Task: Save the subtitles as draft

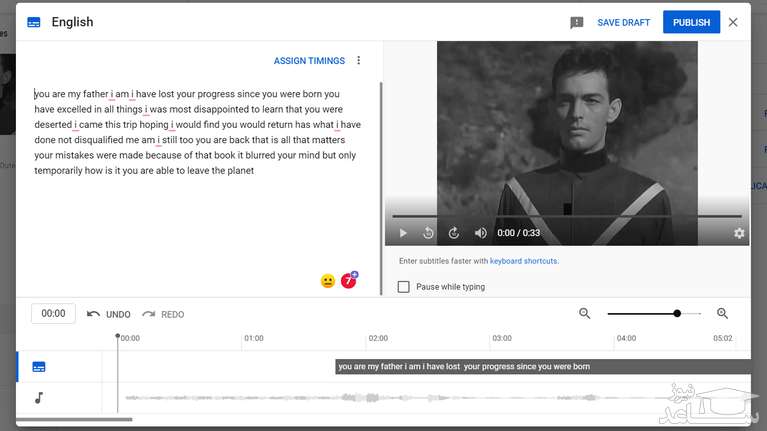Action: pyautogui.click(x=623, y=23)
